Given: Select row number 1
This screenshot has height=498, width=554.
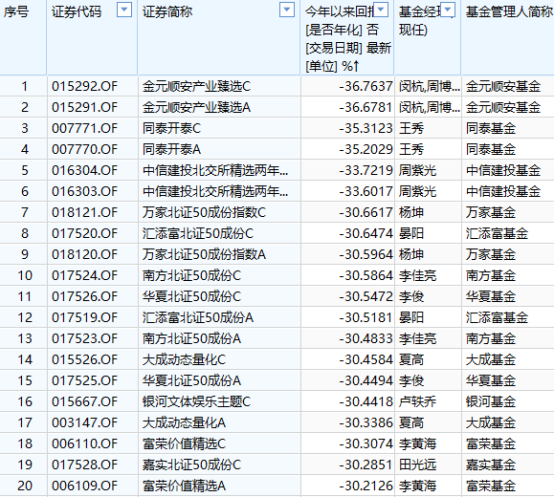Looking at the screenshot, I should (x=24, y=86).
